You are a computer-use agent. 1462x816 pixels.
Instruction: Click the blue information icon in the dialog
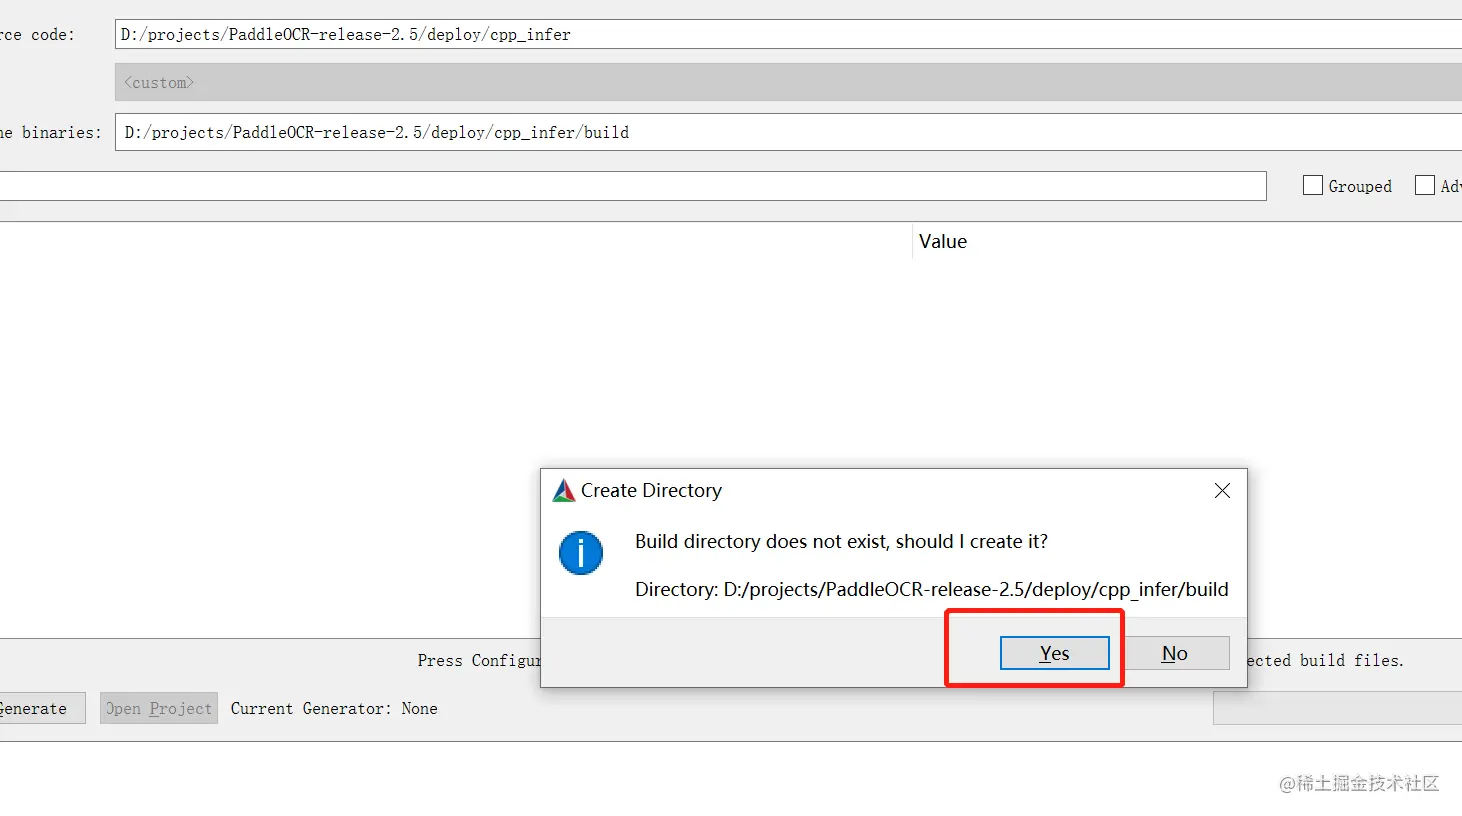click(x=581, y=553)
